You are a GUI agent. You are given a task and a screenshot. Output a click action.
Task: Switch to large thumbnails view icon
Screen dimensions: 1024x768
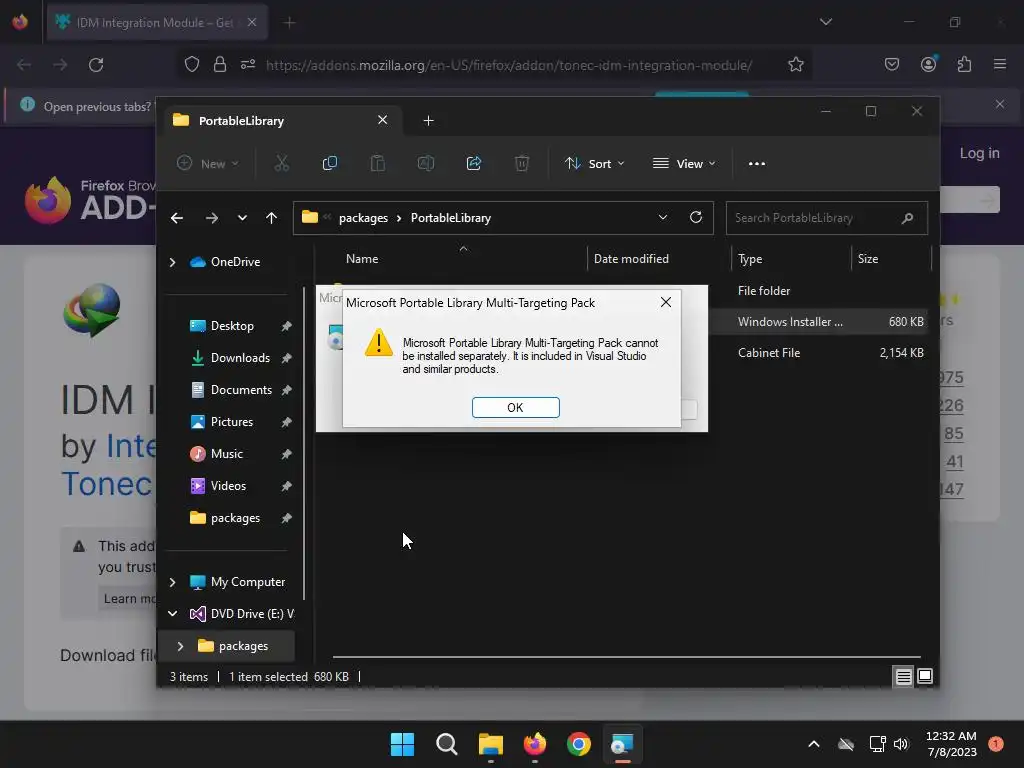point(925,677)
